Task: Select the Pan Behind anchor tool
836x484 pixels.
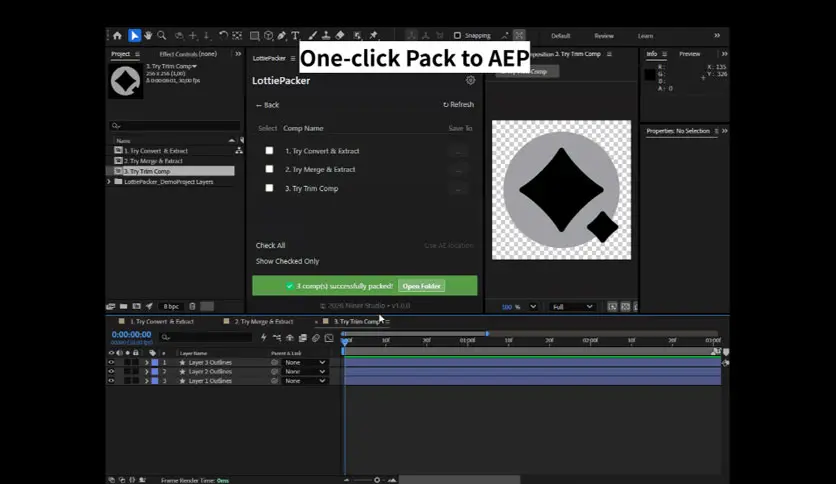Action: click(237, 36)
